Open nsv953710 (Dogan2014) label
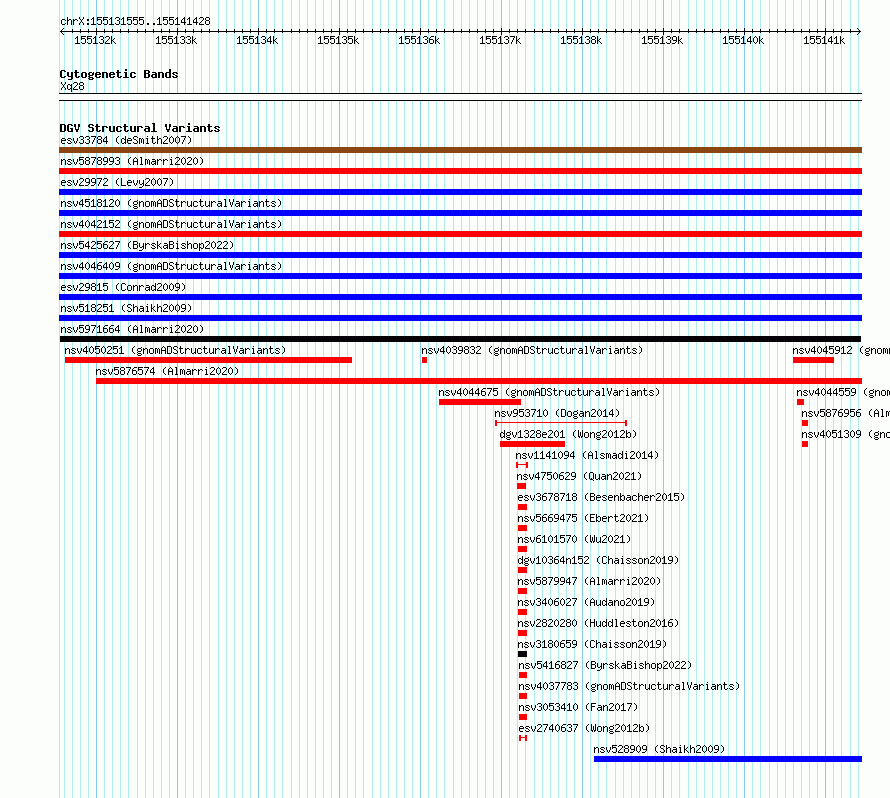The width and height of the screenshot is (890, 798). [x=557, y=413]
